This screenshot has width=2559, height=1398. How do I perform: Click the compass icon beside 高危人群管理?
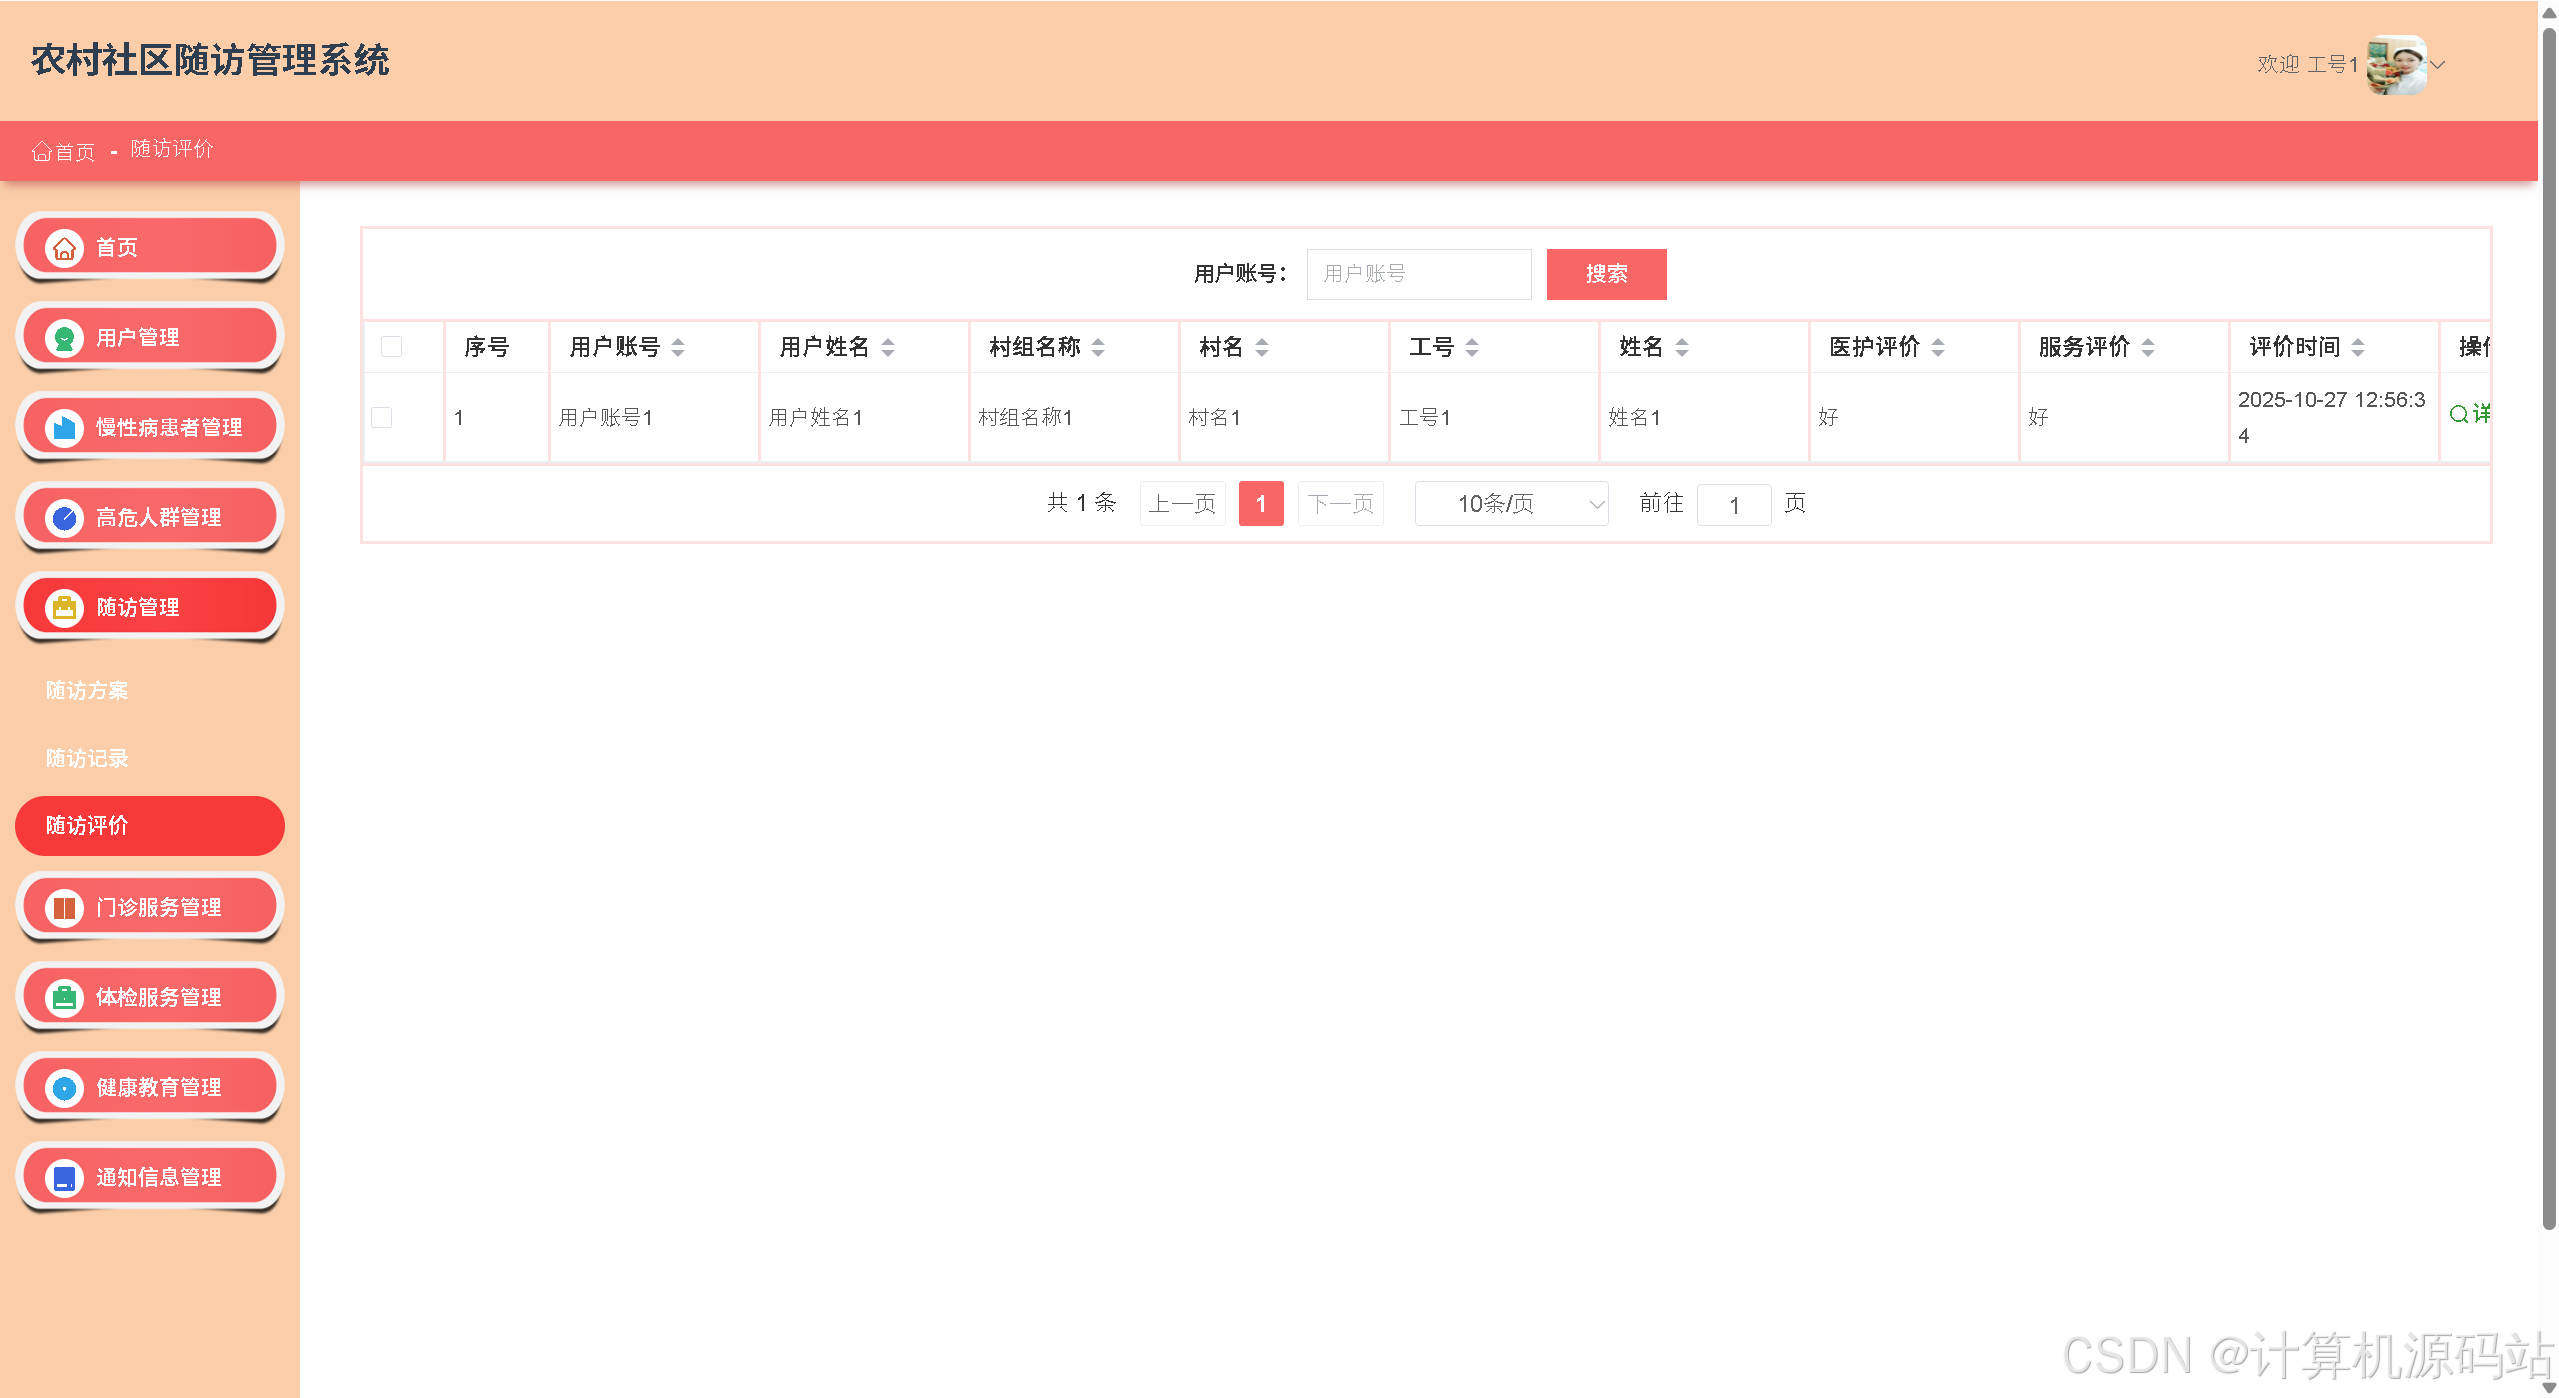point(64,518)
